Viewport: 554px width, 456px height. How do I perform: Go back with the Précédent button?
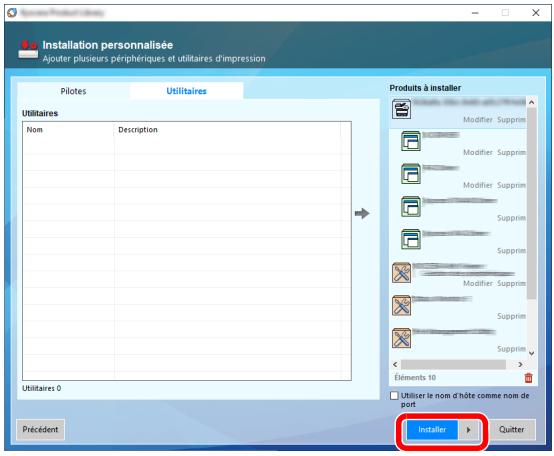(x=40, y=430)
